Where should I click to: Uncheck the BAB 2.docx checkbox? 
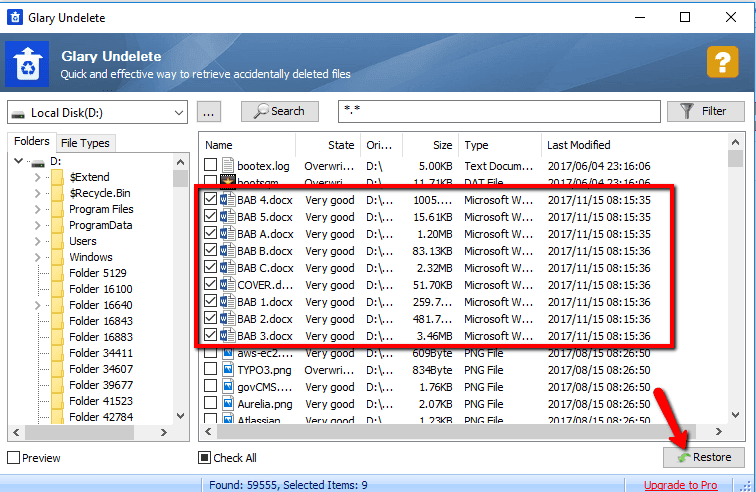click(210, 318)
